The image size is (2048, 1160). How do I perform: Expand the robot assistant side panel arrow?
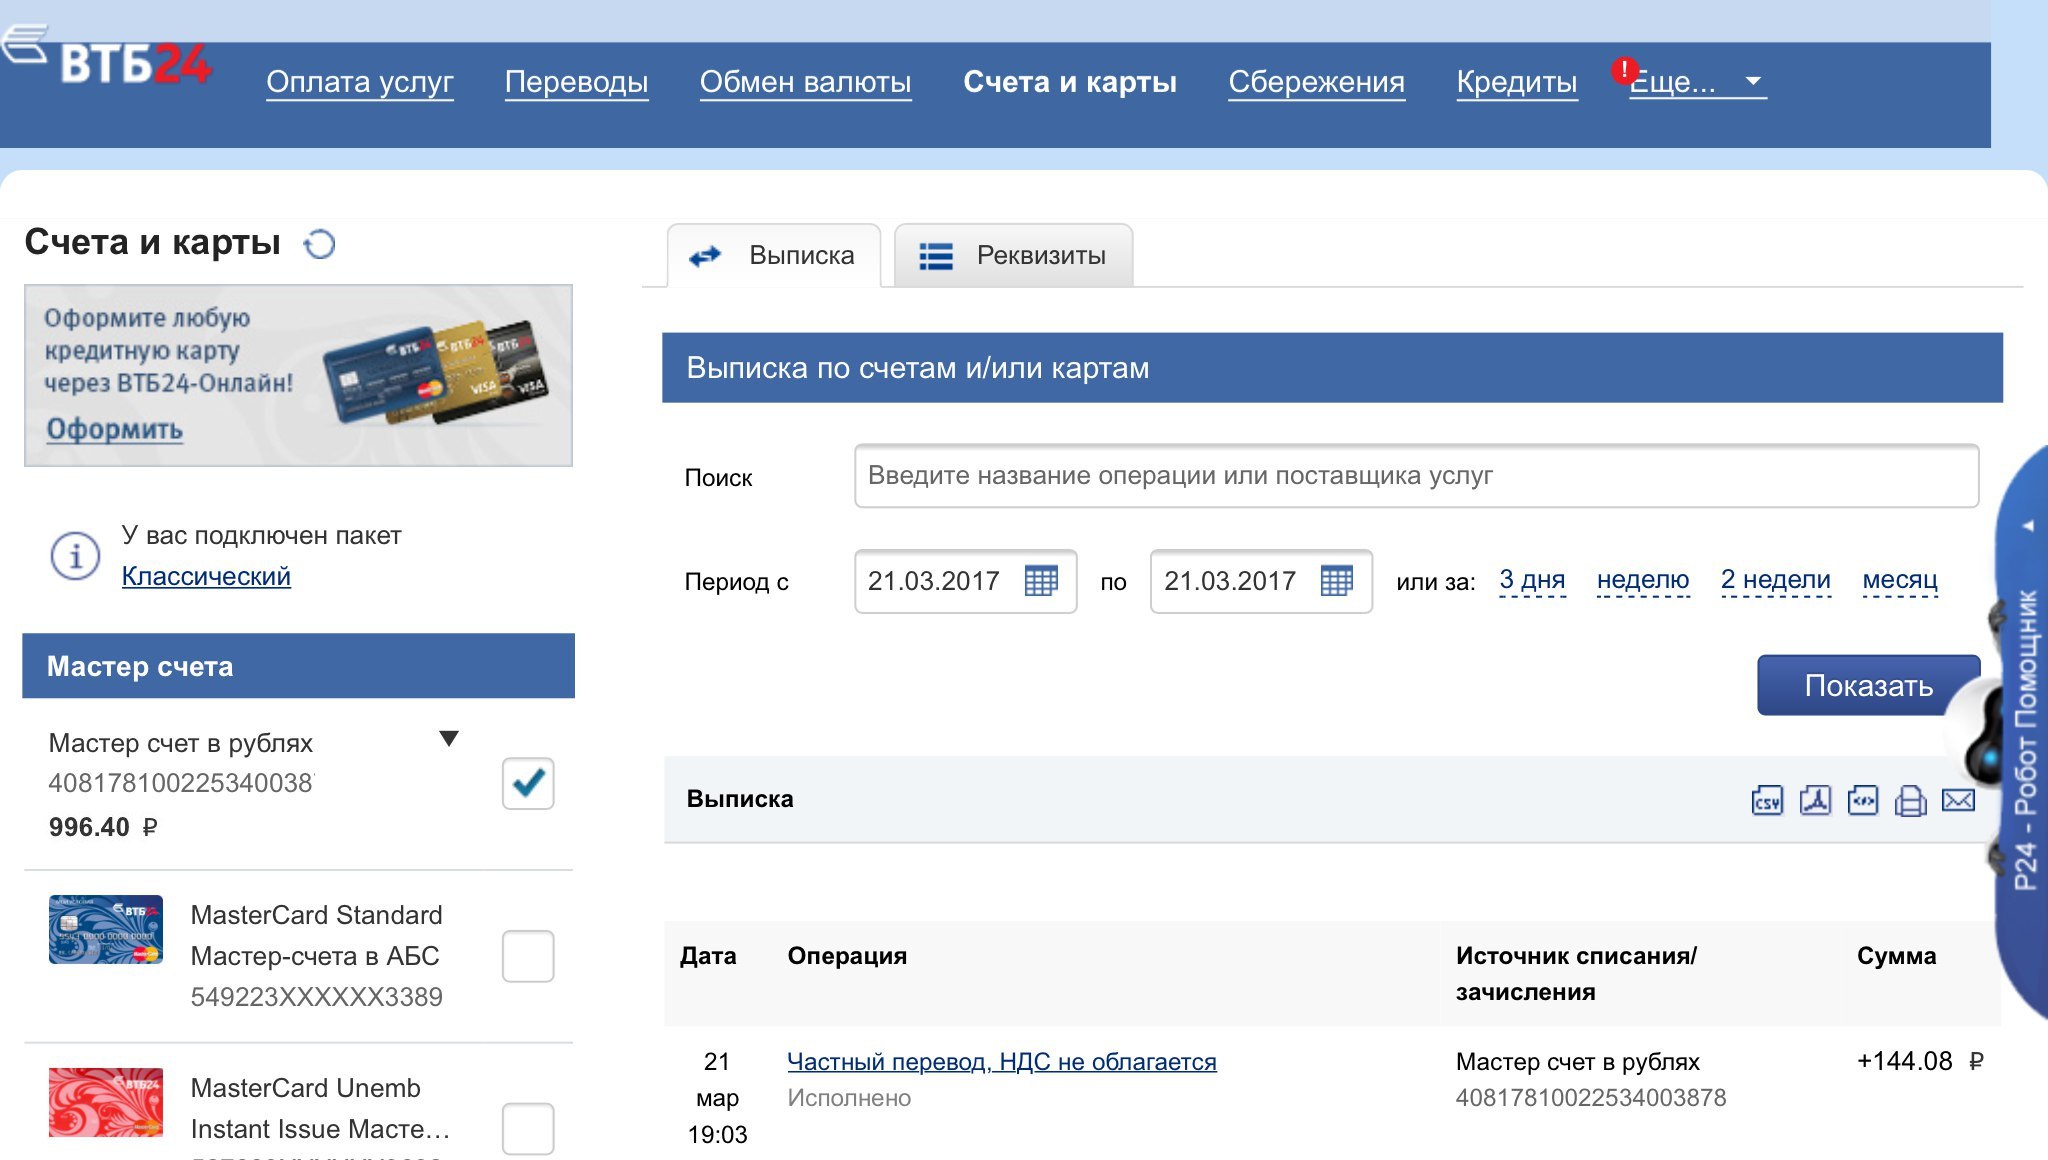tap(2029, 525)
